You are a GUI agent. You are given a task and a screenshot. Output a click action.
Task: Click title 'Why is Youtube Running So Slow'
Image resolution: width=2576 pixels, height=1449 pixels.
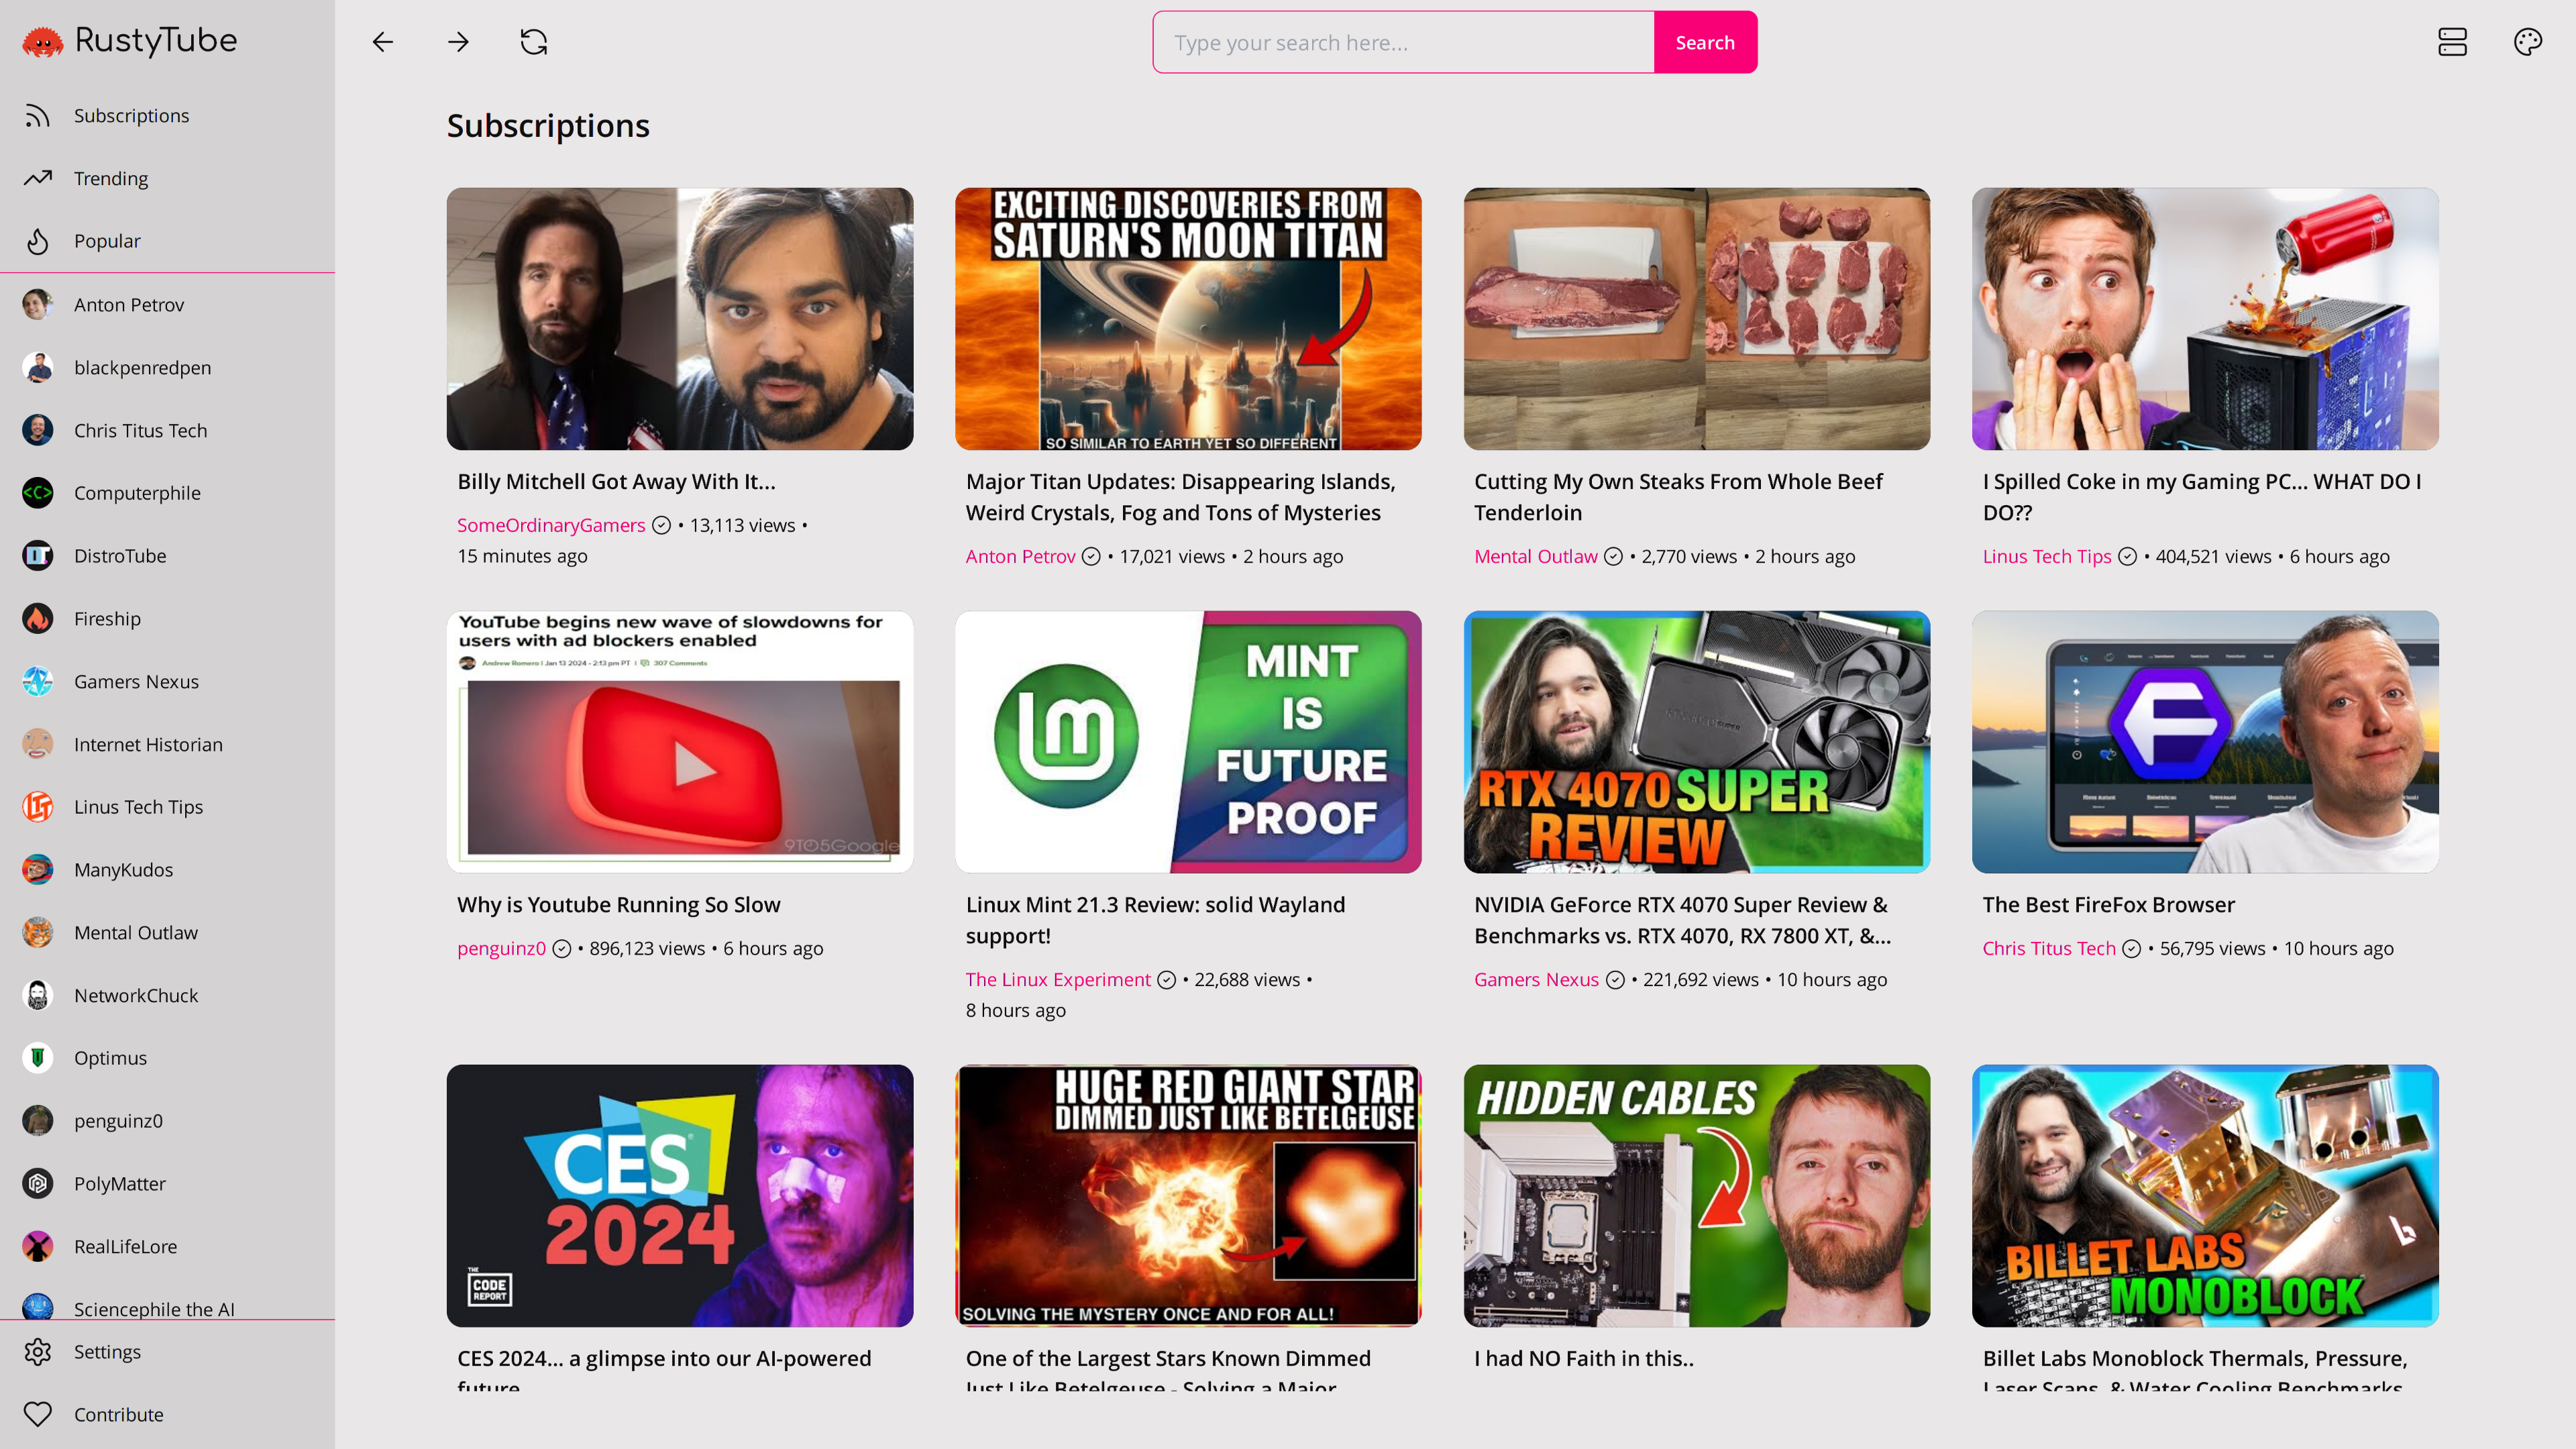[x=618, y=905]
